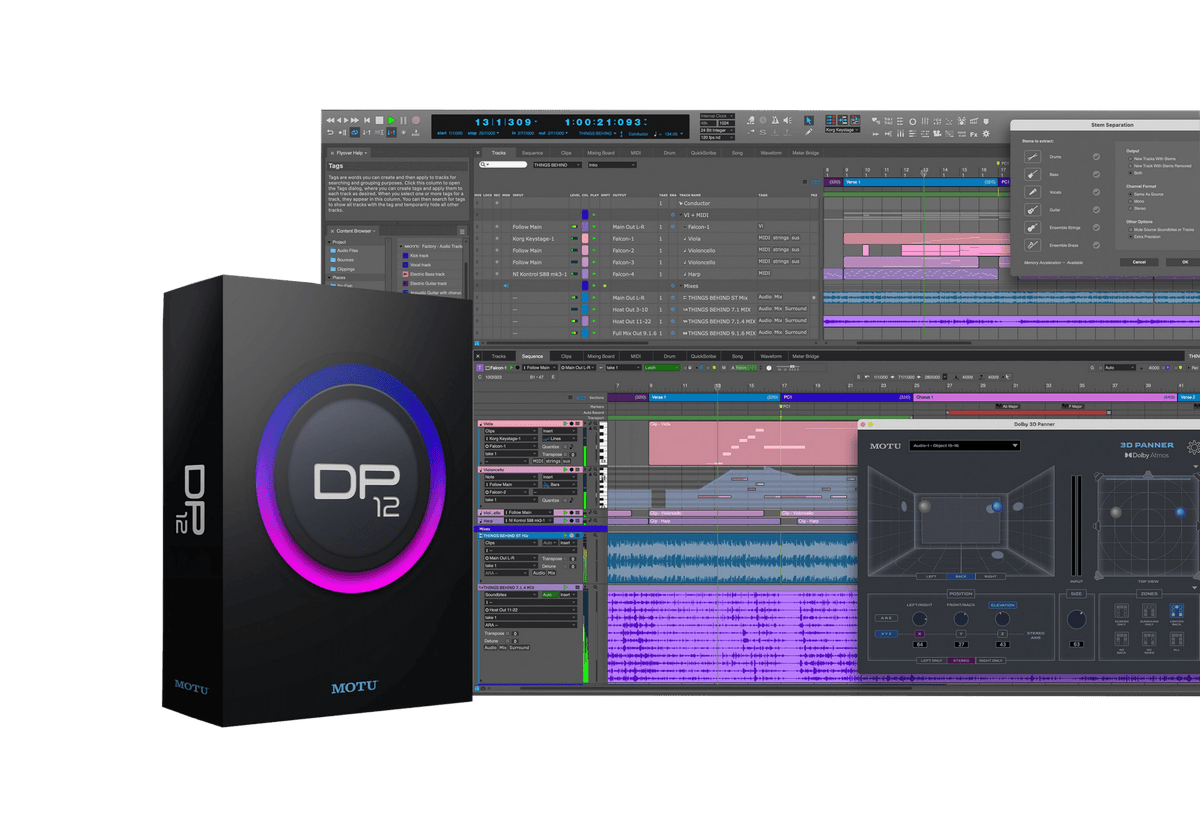Click the purple color swatch of Viola track
Viewport: 1200px width, 823px height.
click(585, 238)
